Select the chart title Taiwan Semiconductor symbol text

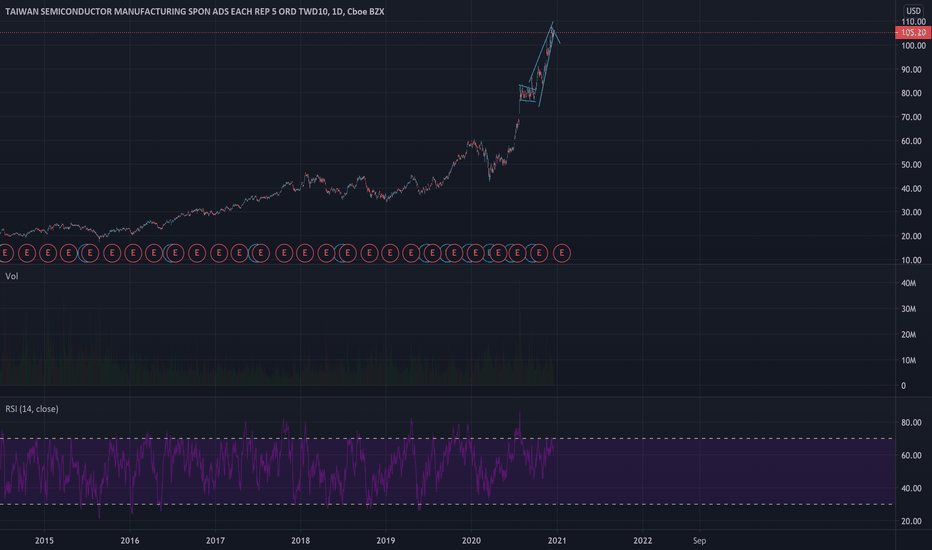click(x=195, y=11)
